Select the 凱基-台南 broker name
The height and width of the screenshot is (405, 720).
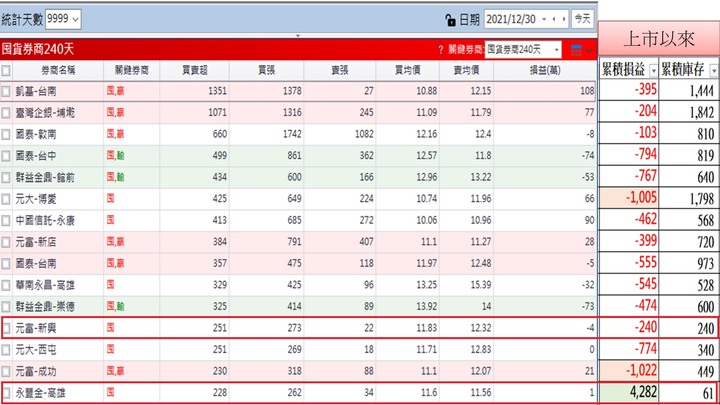pos(36,91)
